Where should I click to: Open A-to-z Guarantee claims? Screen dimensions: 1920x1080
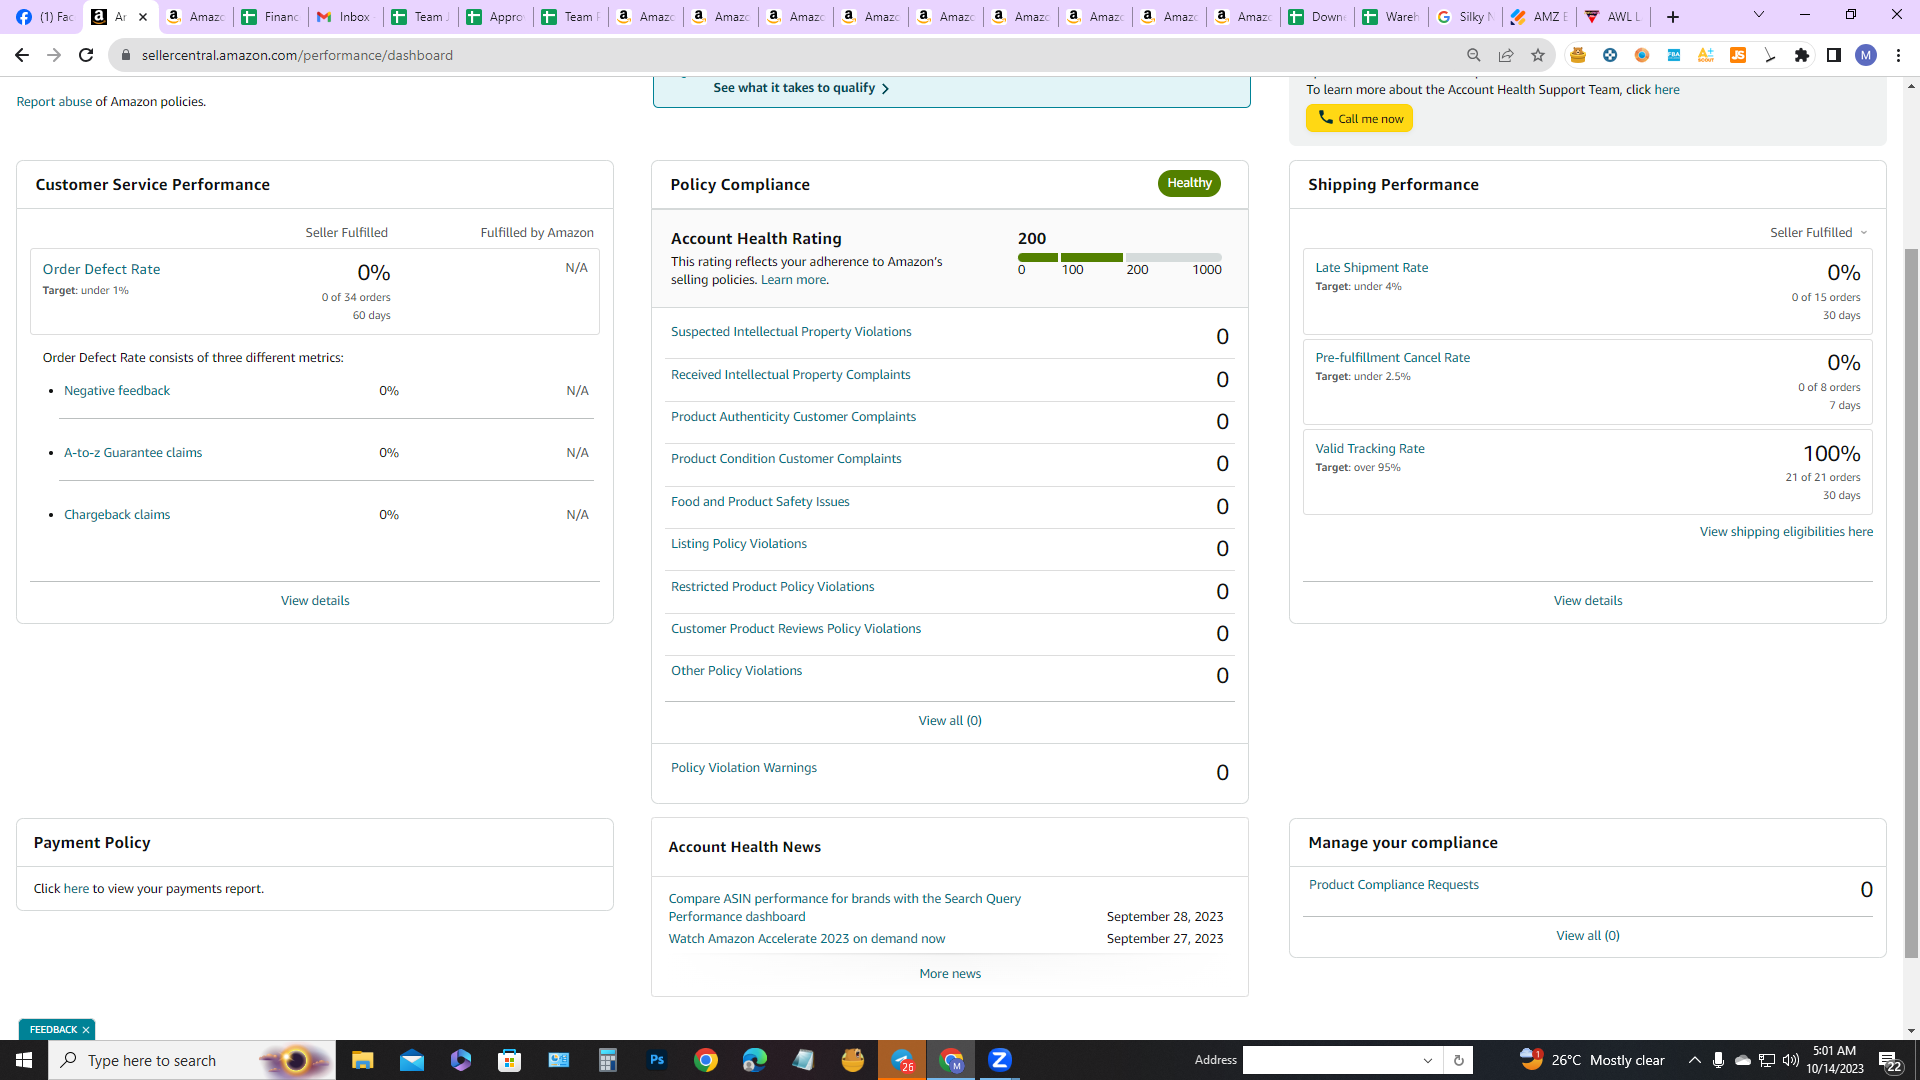tap(133, 453)
